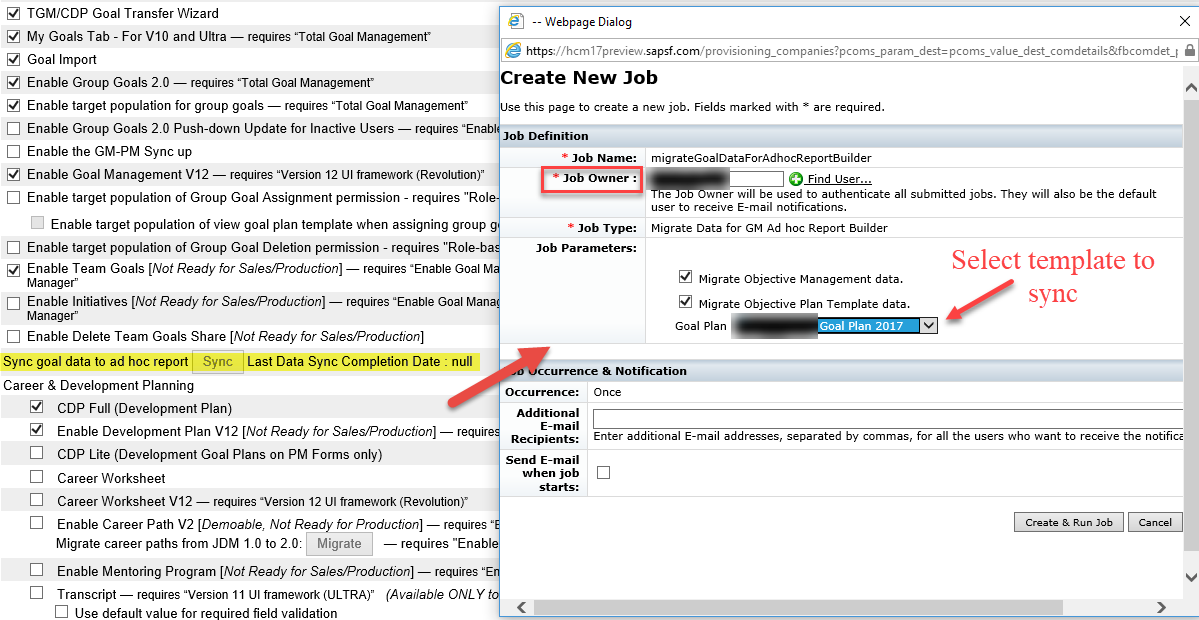Uncheck TGM/CDP Goal Transfer Wizard
Image resolution: width=1199 pixels, height=620 pixels.
point(13,13)
